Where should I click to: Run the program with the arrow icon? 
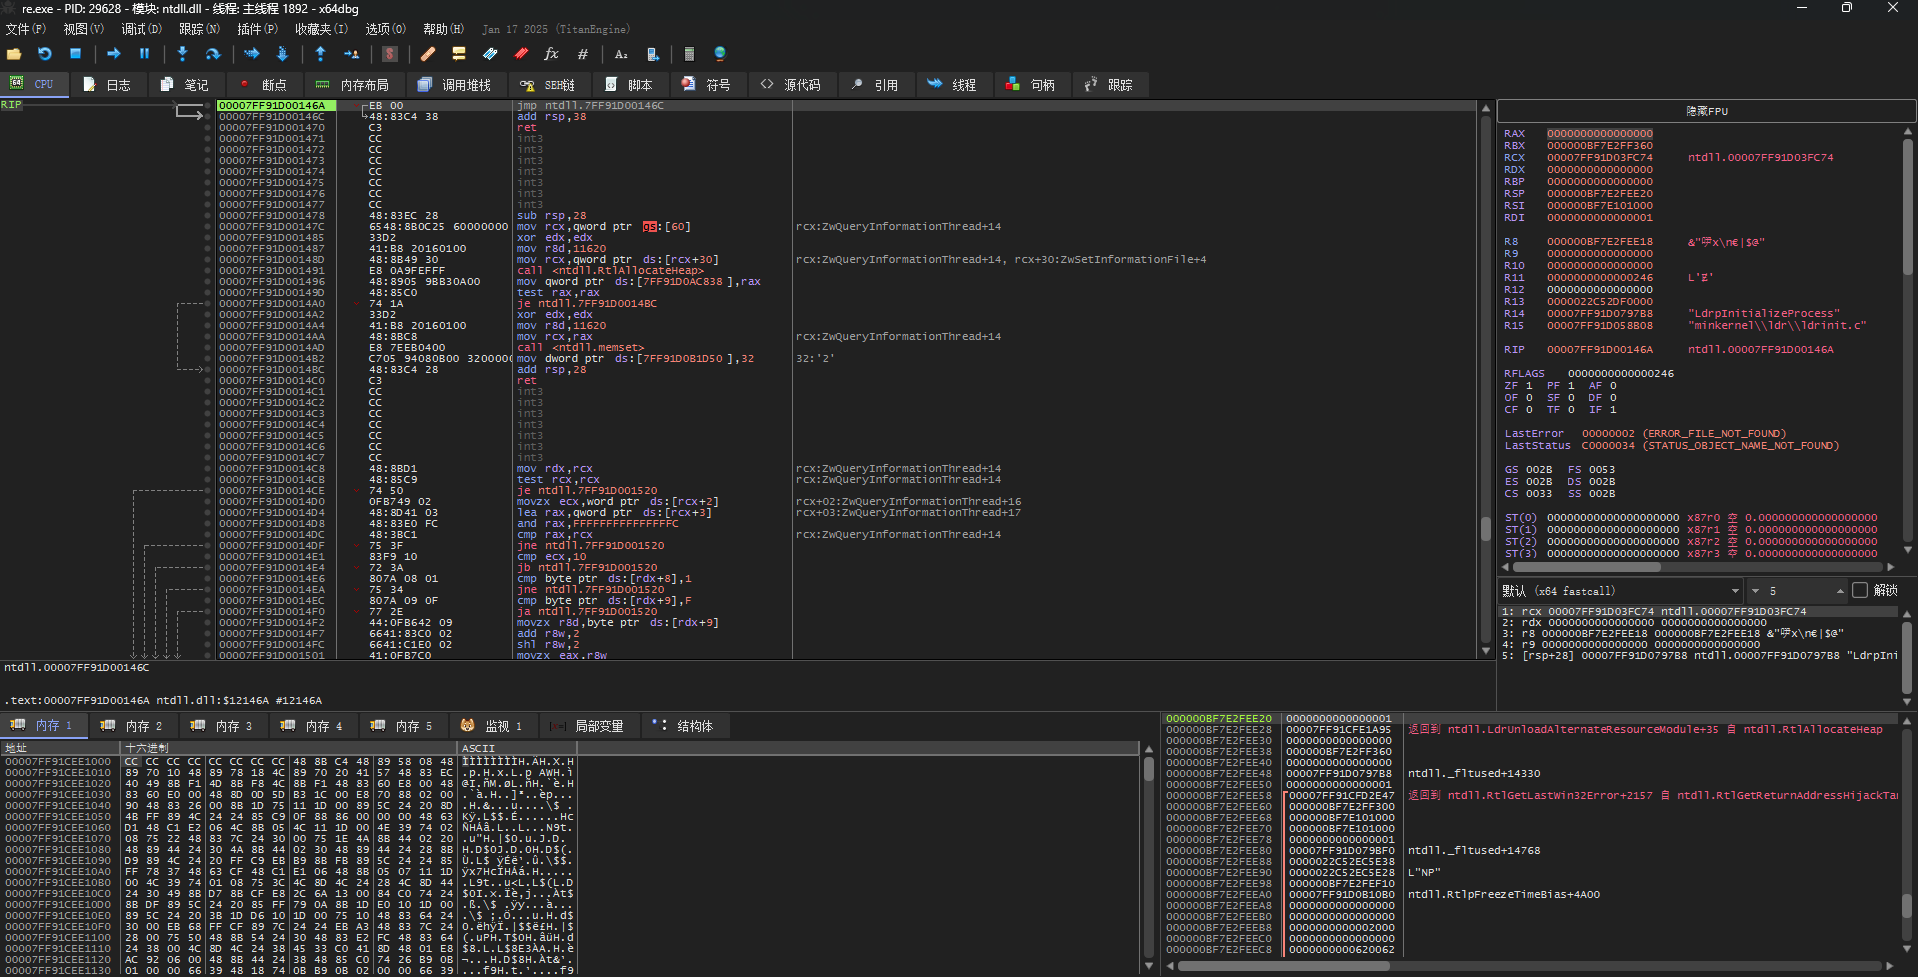click(113, 54)
